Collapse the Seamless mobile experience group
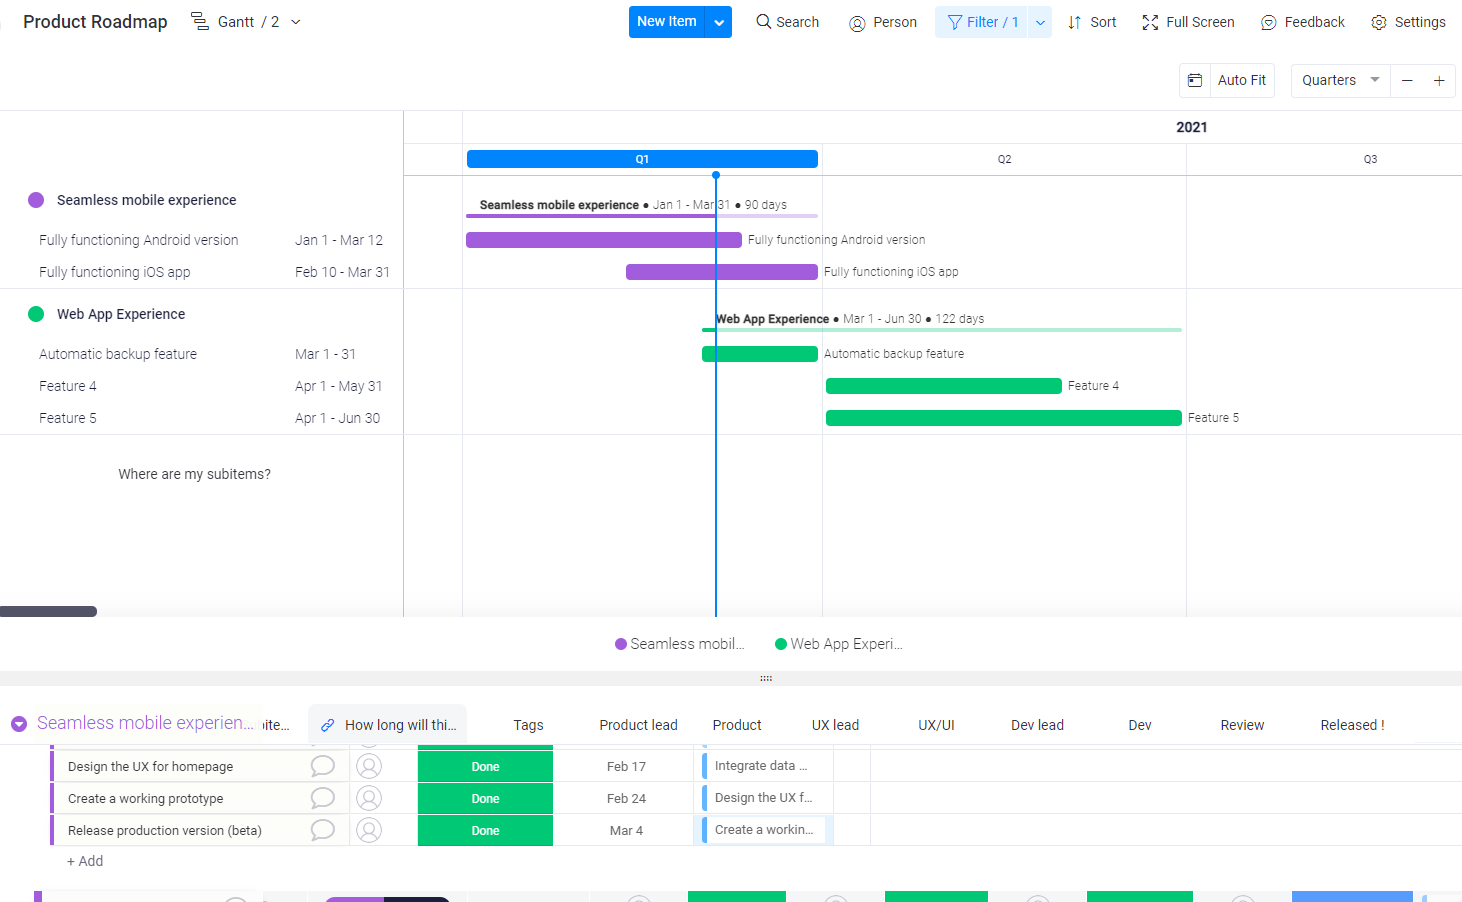This screenshot has width=1462, height=902. 19,724
